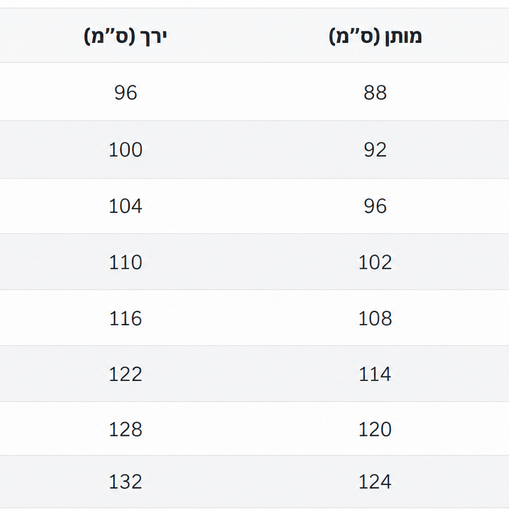
Task: Click waist value 92 cell
Action: tap(375, 150)
